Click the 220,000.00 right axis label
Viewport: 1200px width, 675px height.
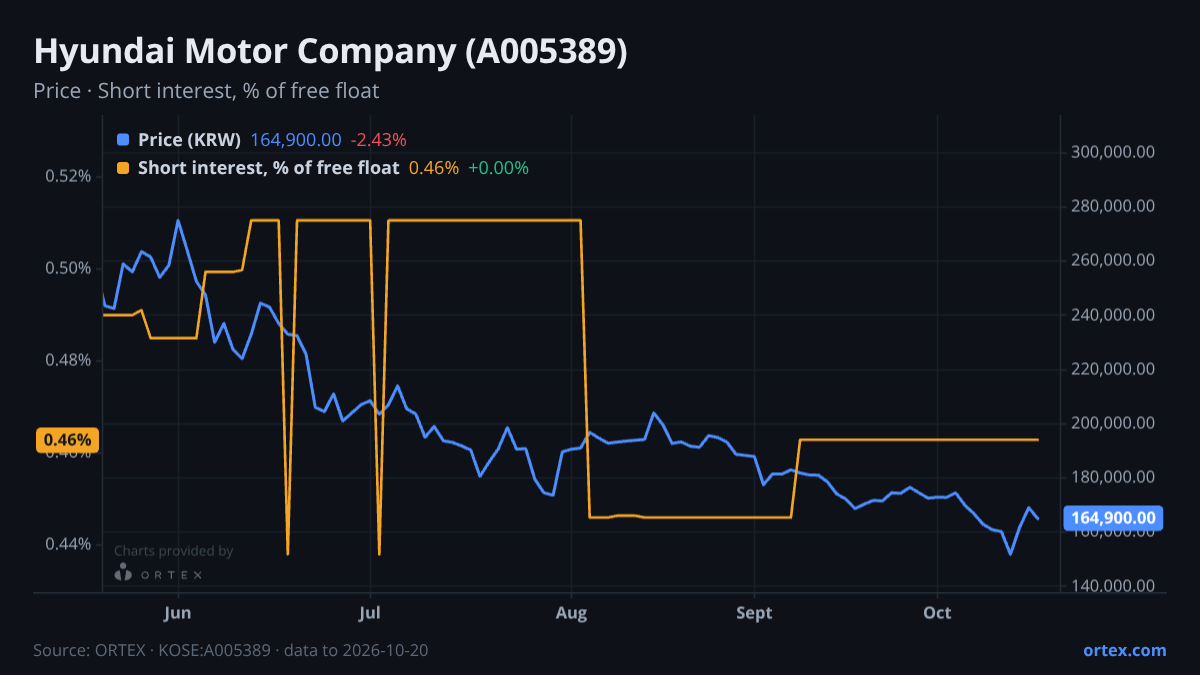click(x=1114, y=369)
